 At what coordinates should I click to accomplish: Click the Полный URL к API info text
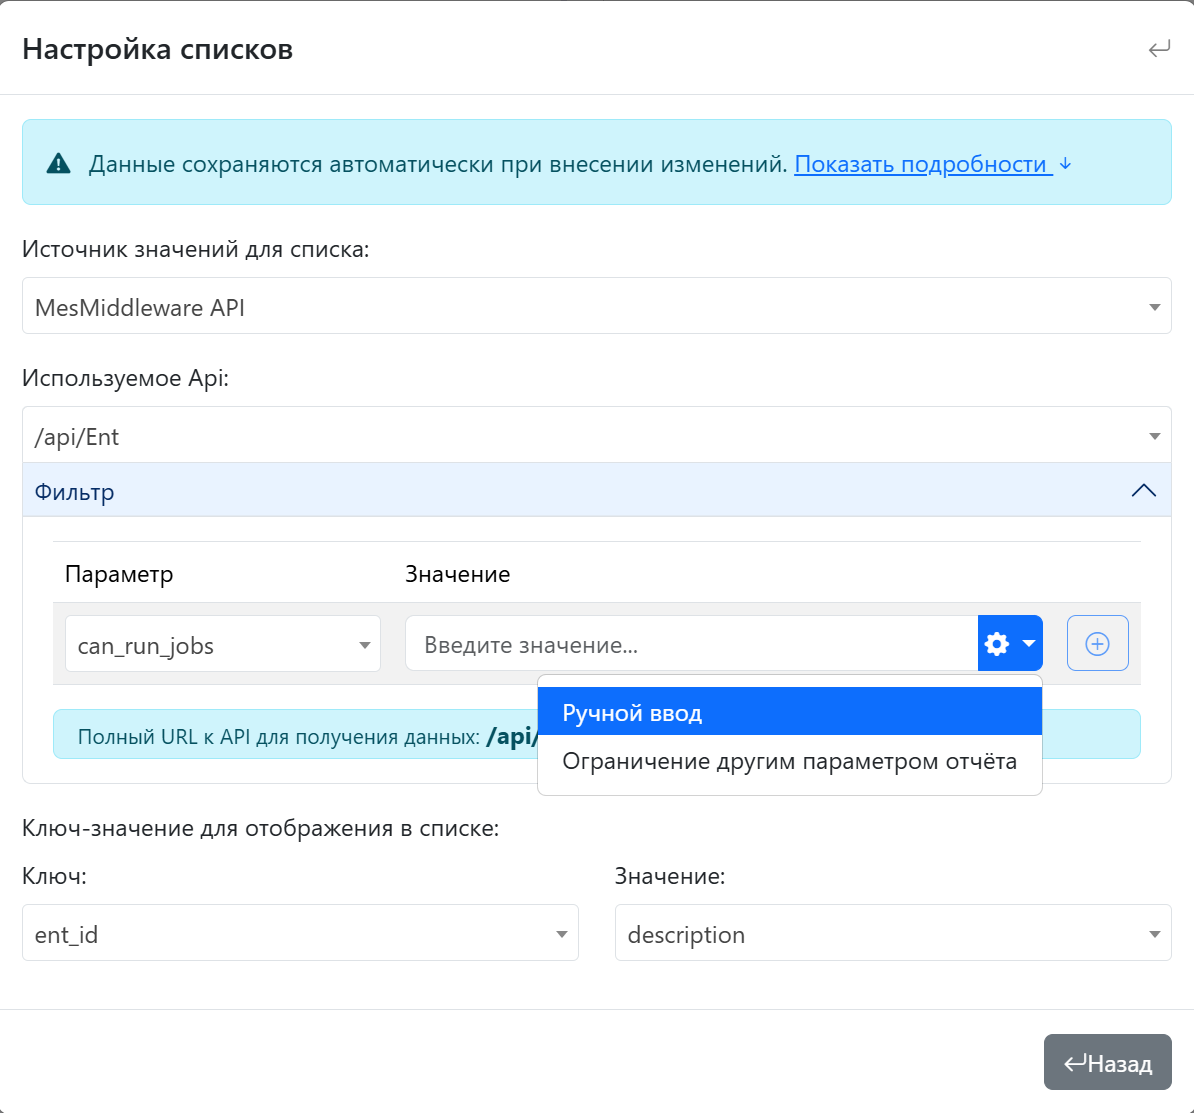(278, 738)
